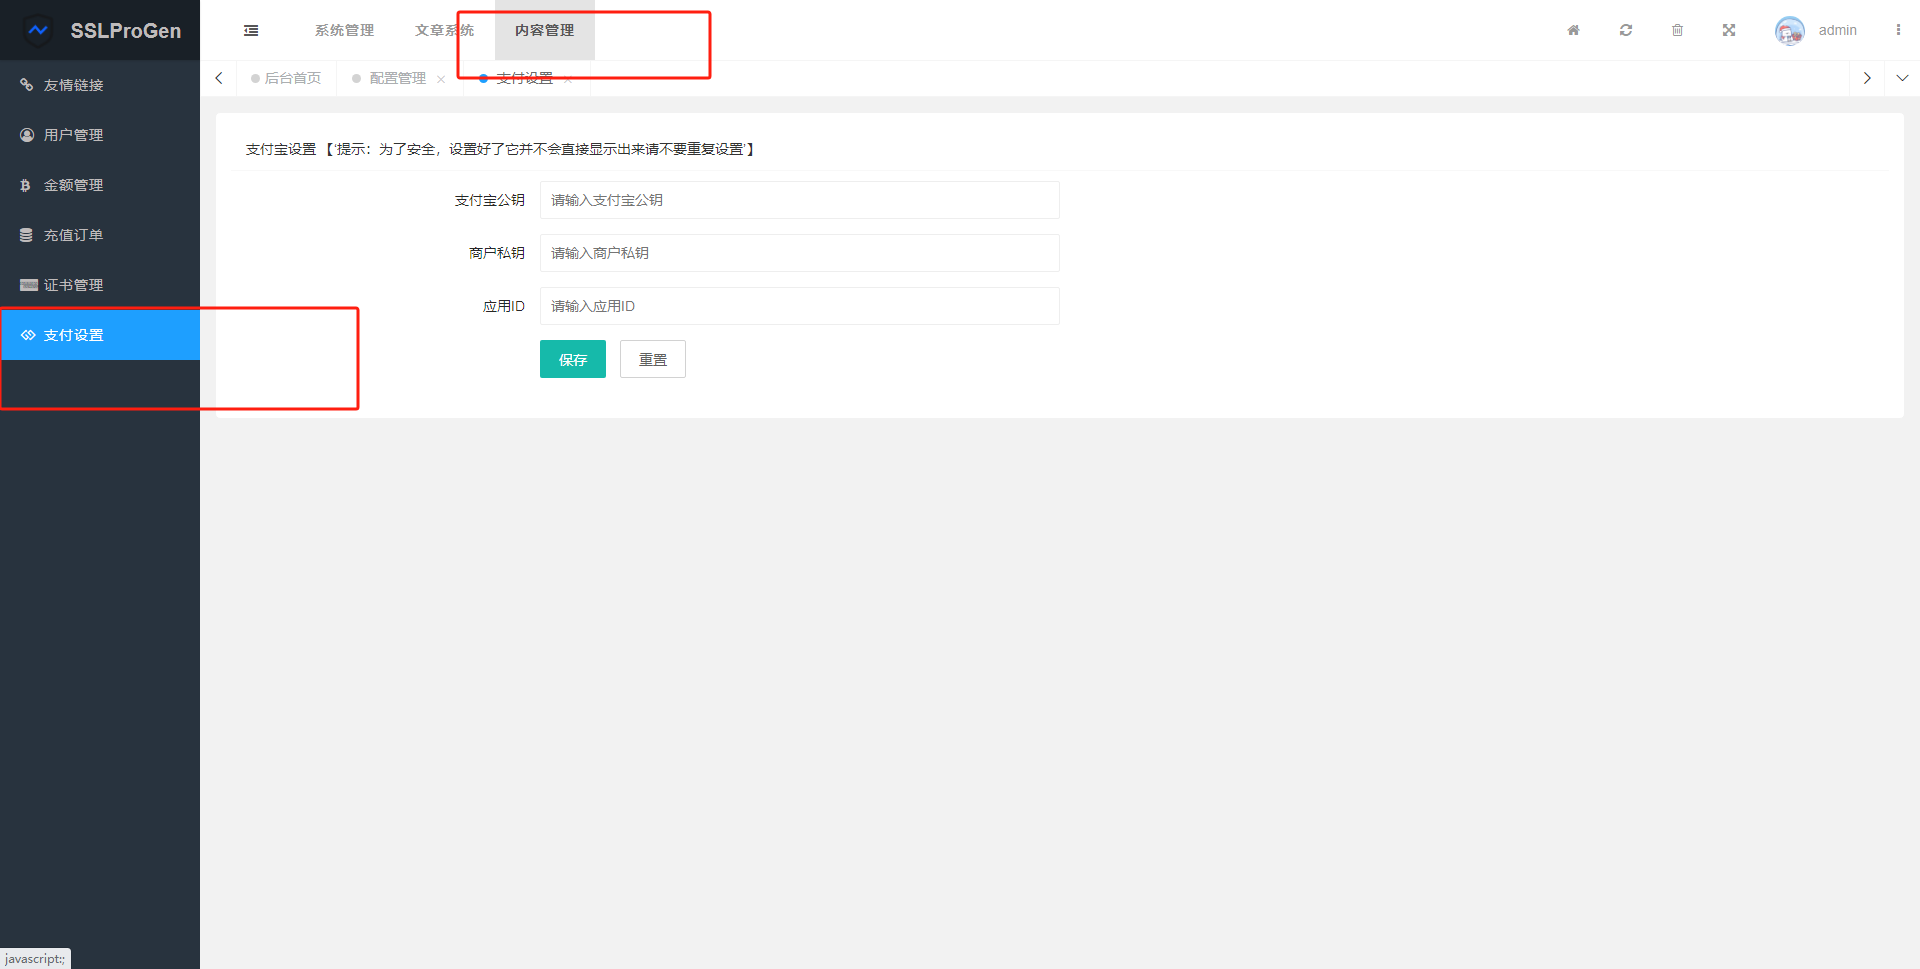Close the 配置管理 tab
The image size is (1920, 969).
coord(441,79)
